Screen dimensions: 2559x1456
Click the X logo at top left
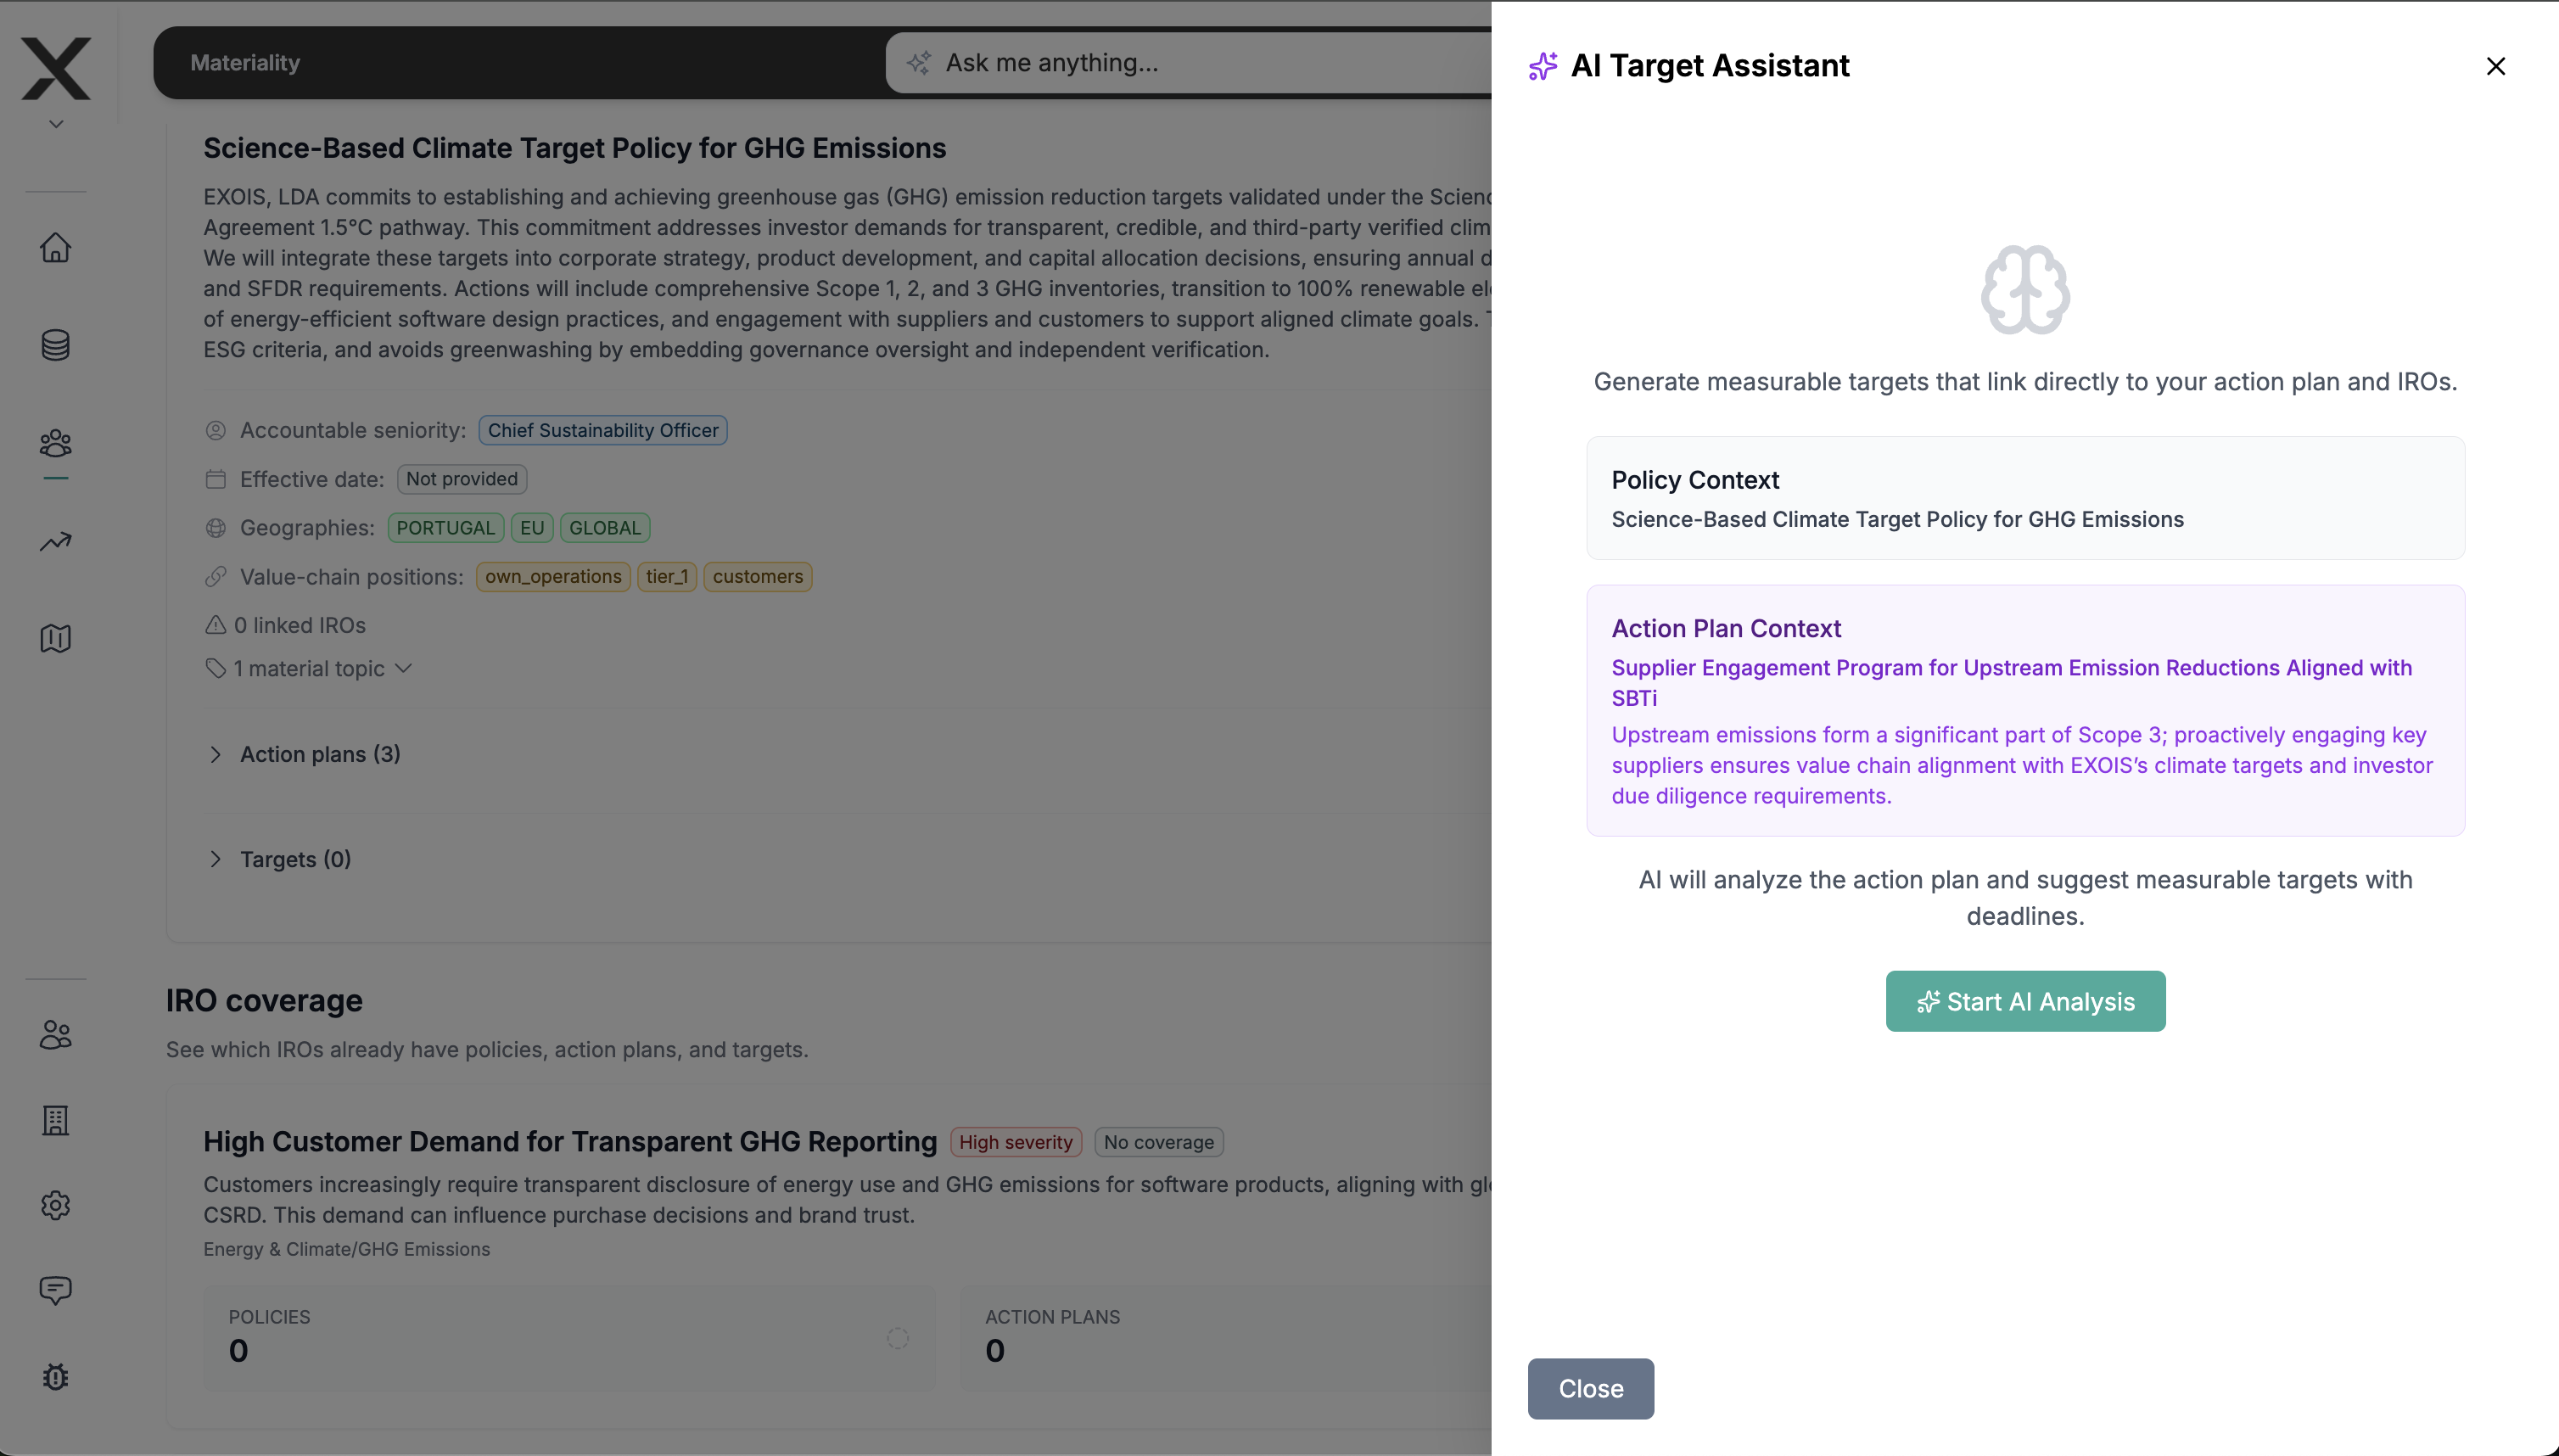[x=56, y=68]
